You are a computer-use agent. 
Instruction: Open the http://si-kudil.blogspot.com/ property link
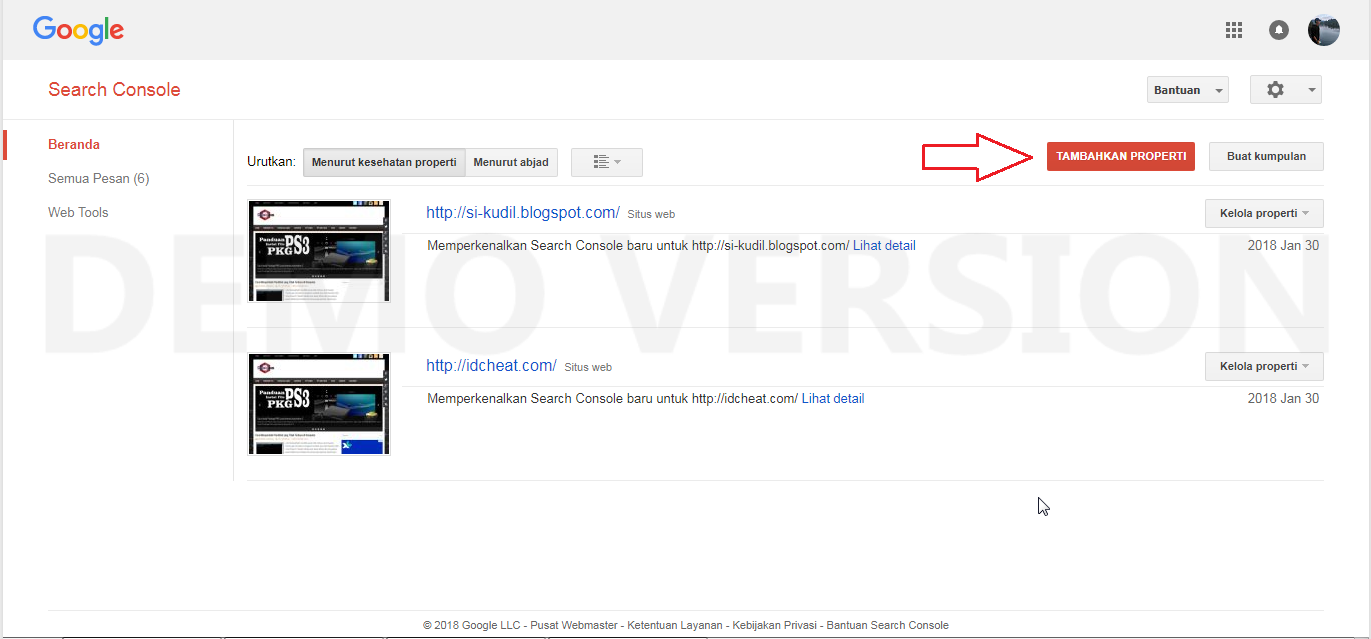[x=523, y=212]
